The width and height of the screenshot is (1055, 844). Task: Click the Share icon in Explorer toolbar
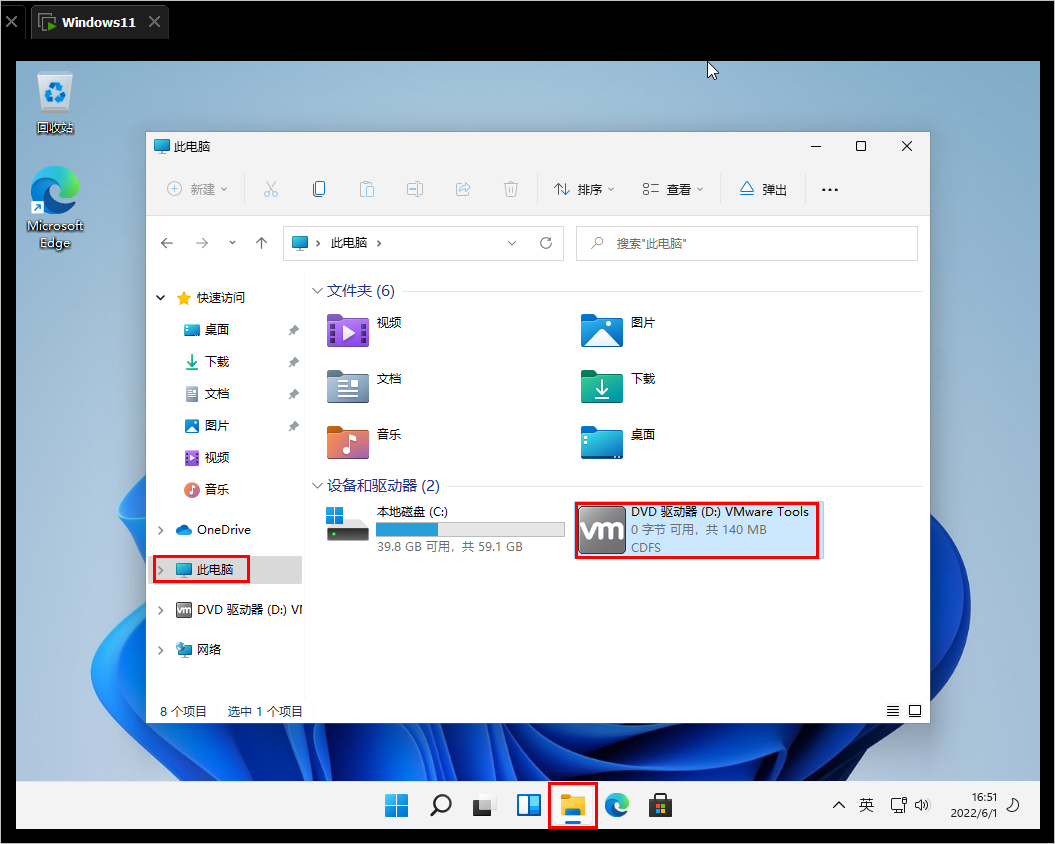(x=462, y=189)
